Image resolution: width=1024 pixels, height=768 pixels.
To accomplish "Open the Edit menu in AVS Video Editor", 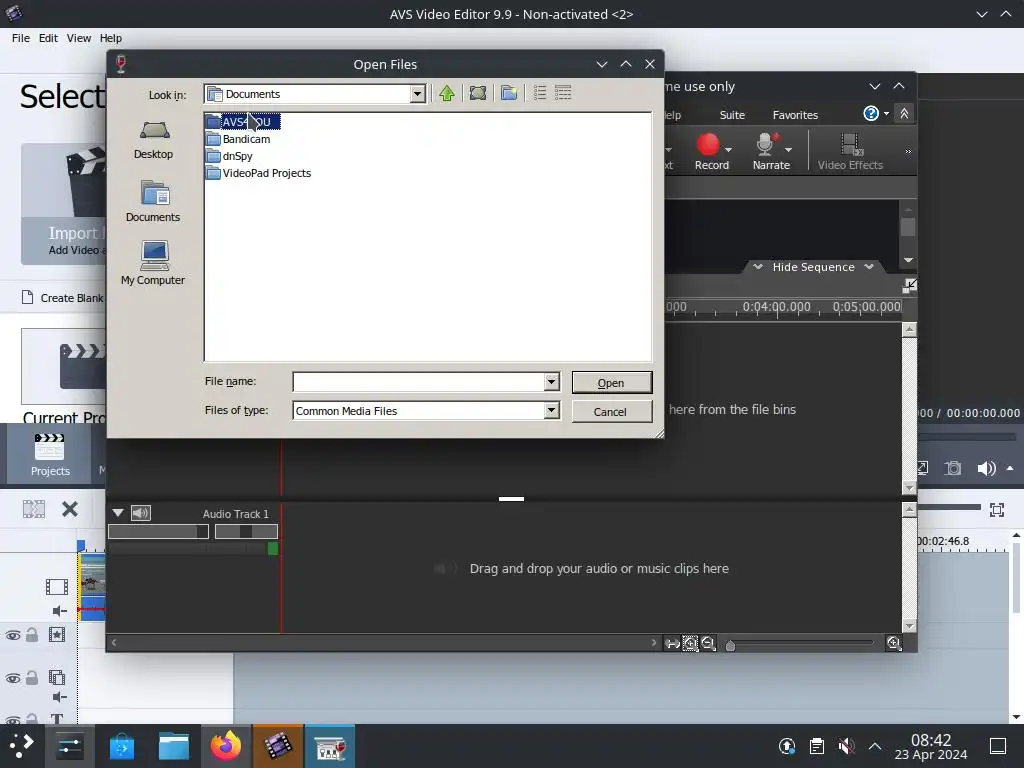I will pos(48,38).
